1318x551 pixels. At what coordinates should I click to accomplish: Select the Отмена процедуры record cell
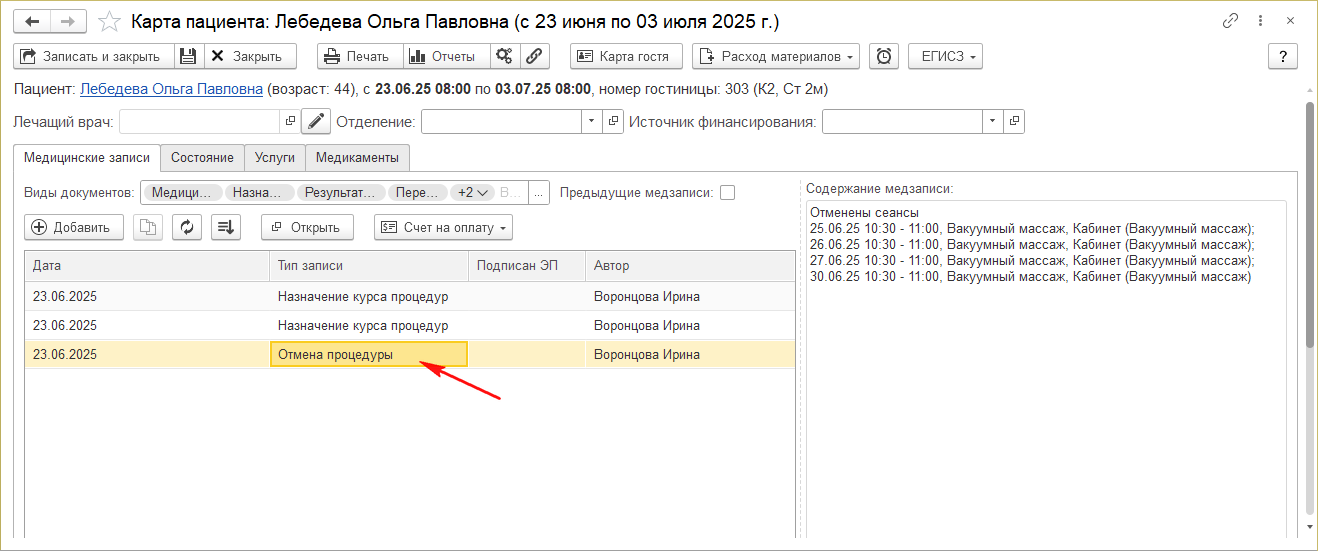click(x=369, y=354)
